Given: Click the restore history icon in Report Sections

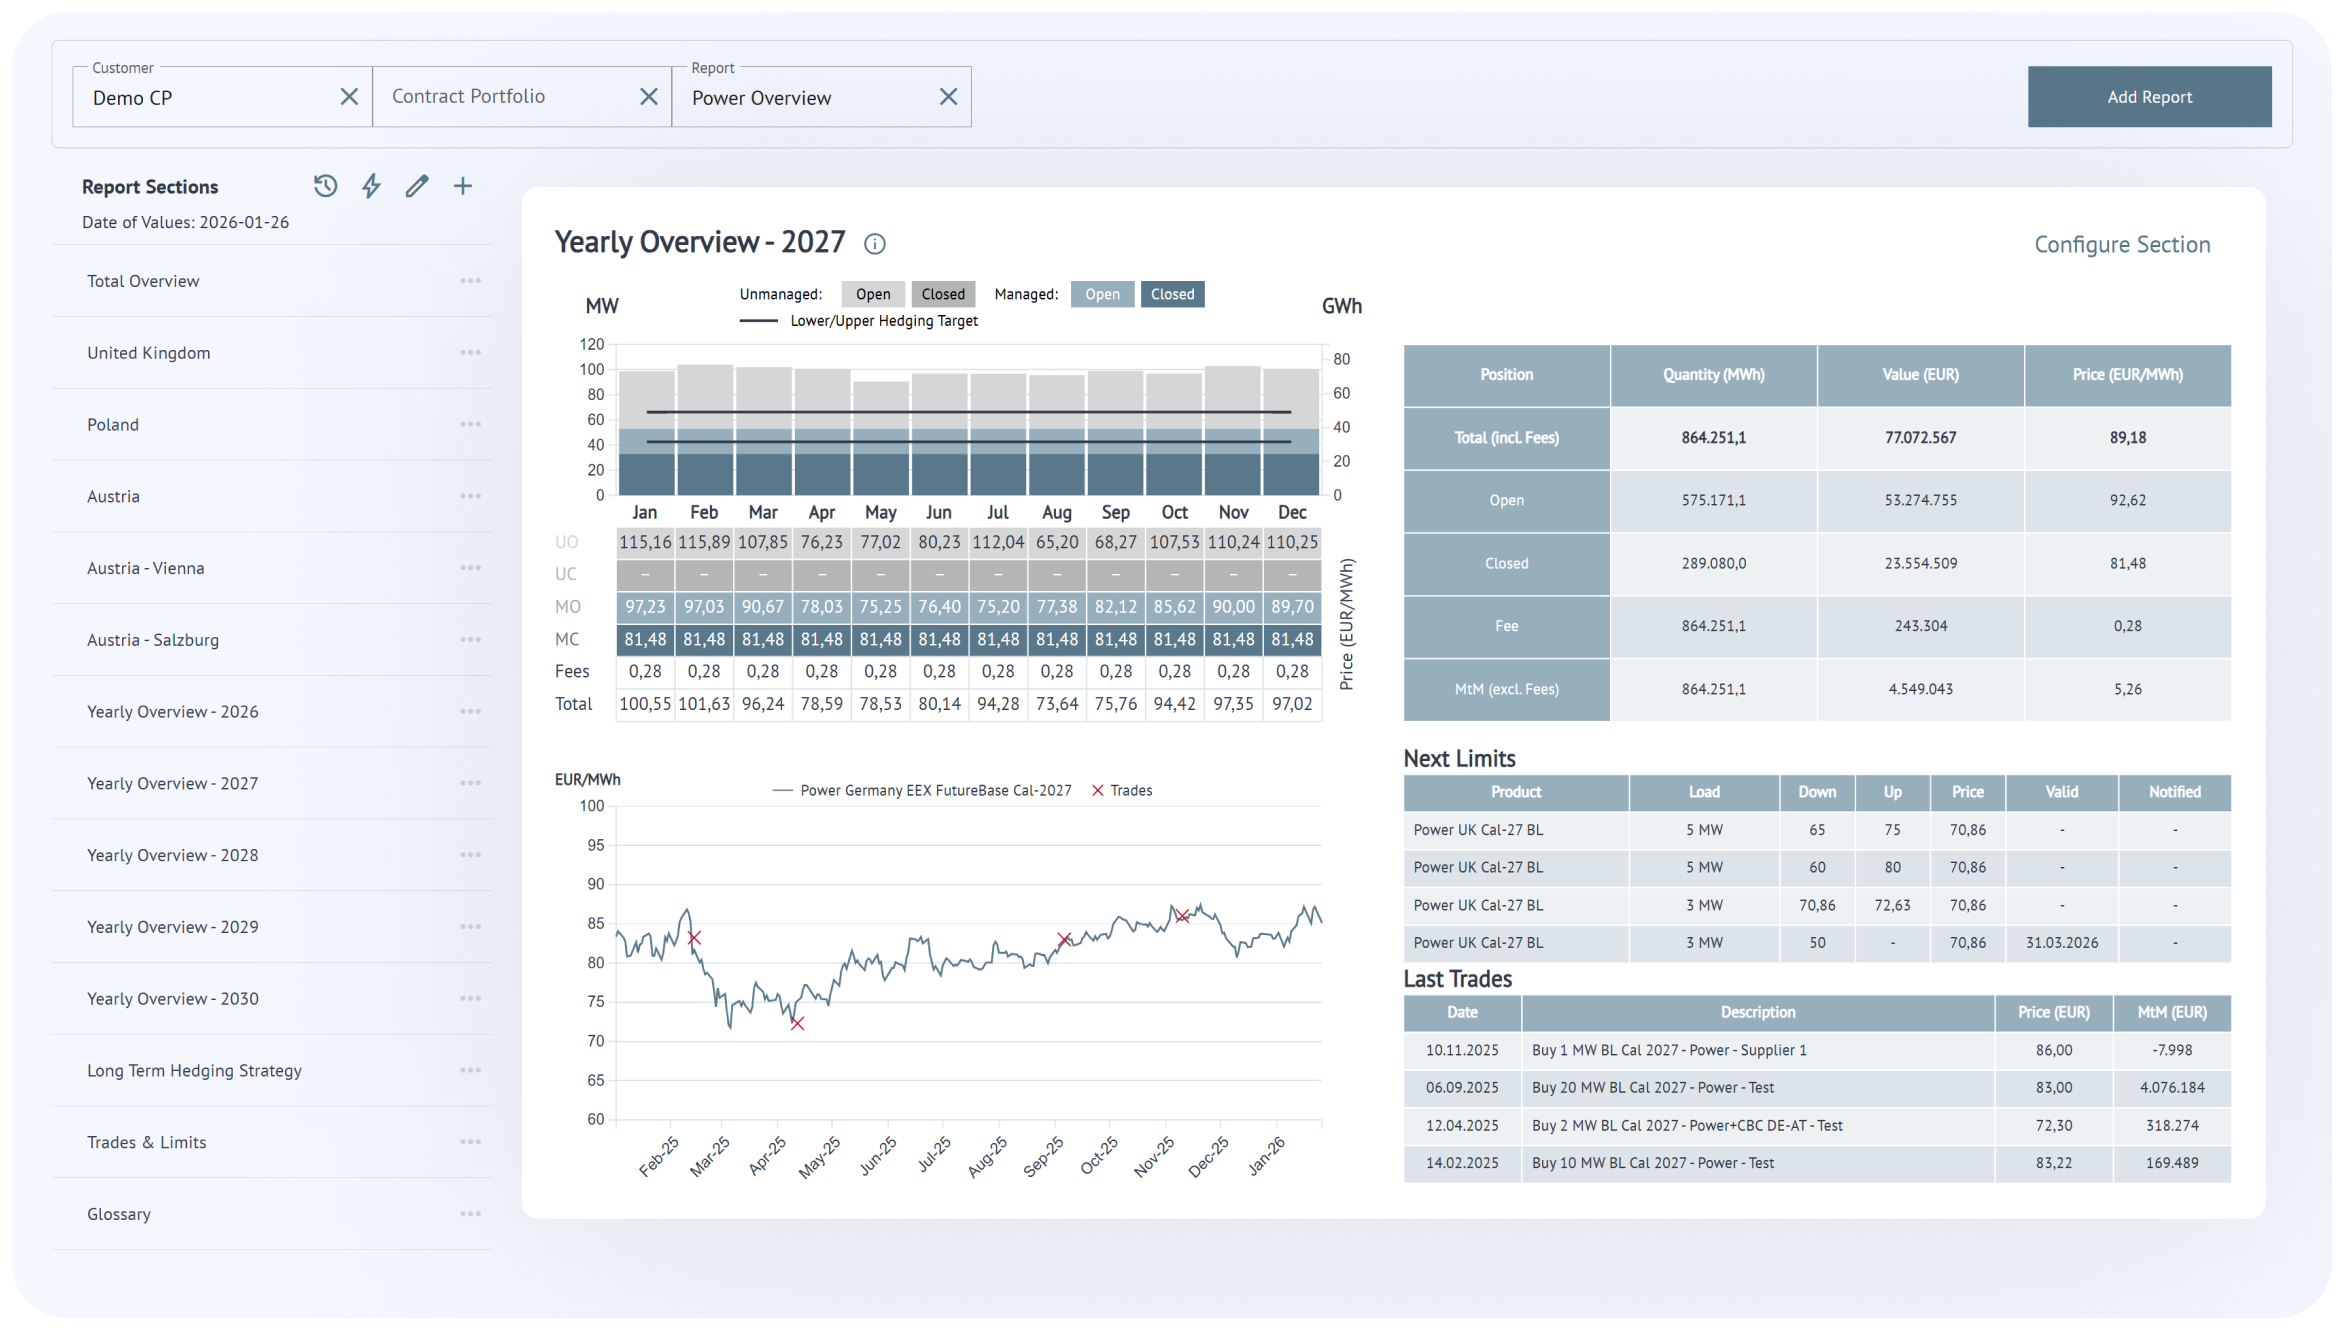Looking at the screenshot, I should click(325, 185).
